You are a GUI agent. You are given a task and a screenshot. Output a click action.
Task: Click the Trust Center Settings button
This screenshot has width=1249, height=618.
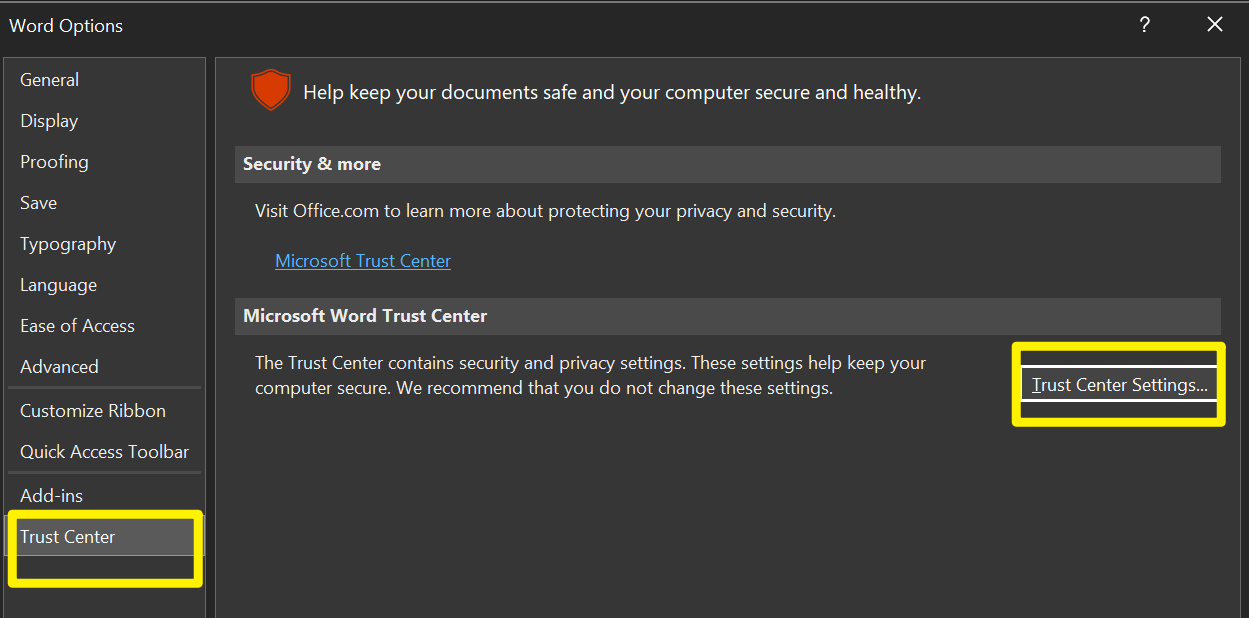(x=1119, y=385)
